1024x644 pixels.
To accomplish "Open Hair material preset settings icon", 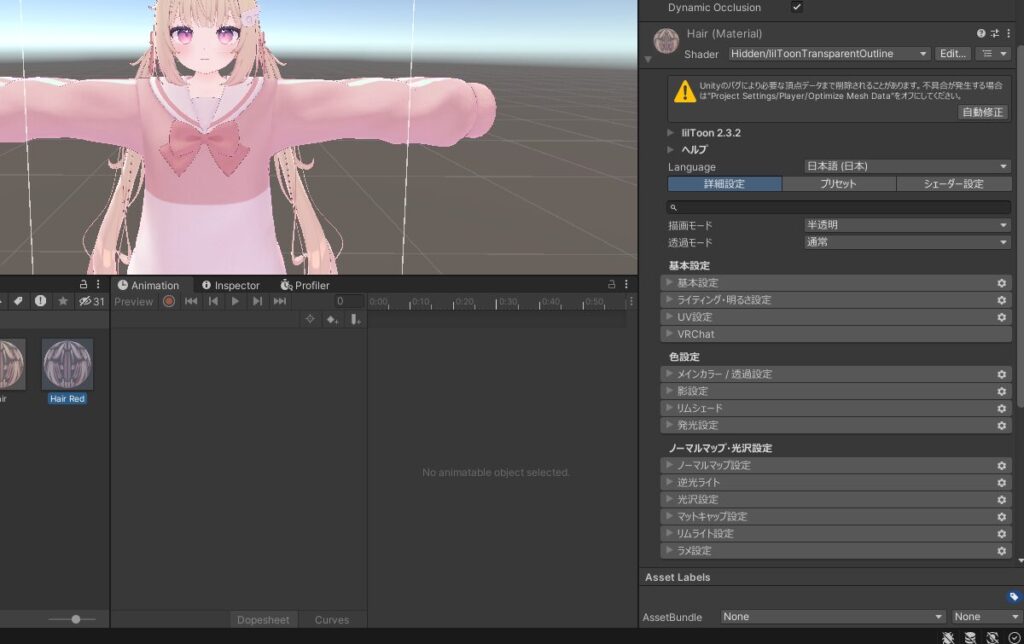I will pyautogui.click(x=995, y=34).
